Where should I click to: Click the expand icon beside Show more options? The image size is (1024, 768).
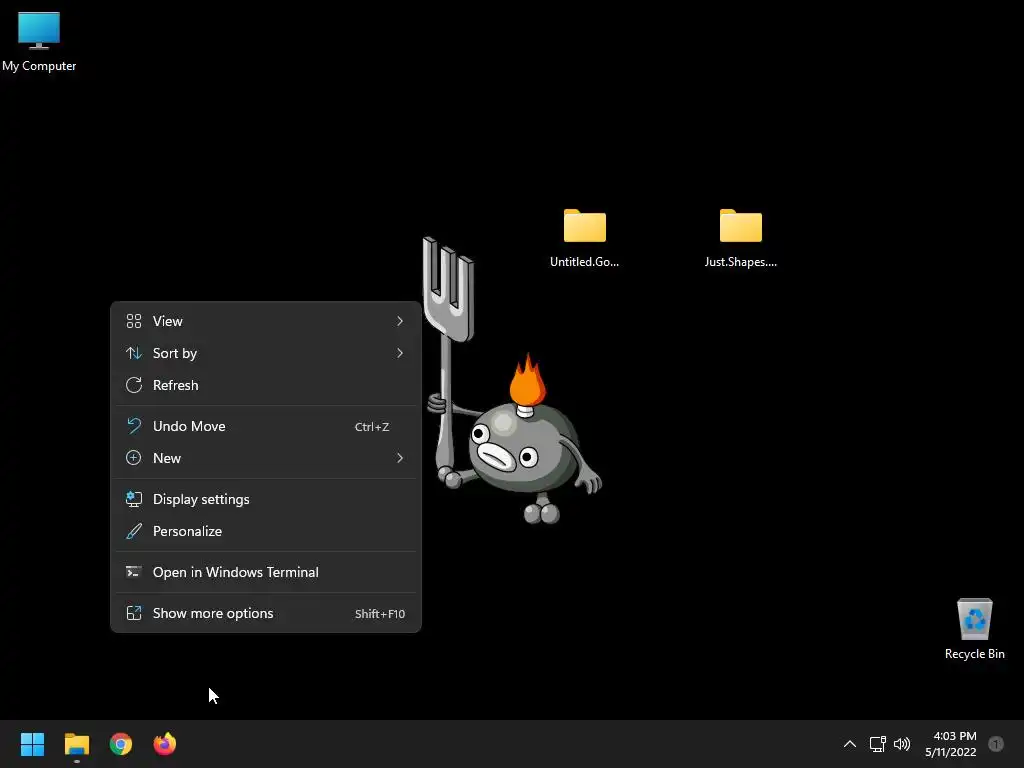133,613
